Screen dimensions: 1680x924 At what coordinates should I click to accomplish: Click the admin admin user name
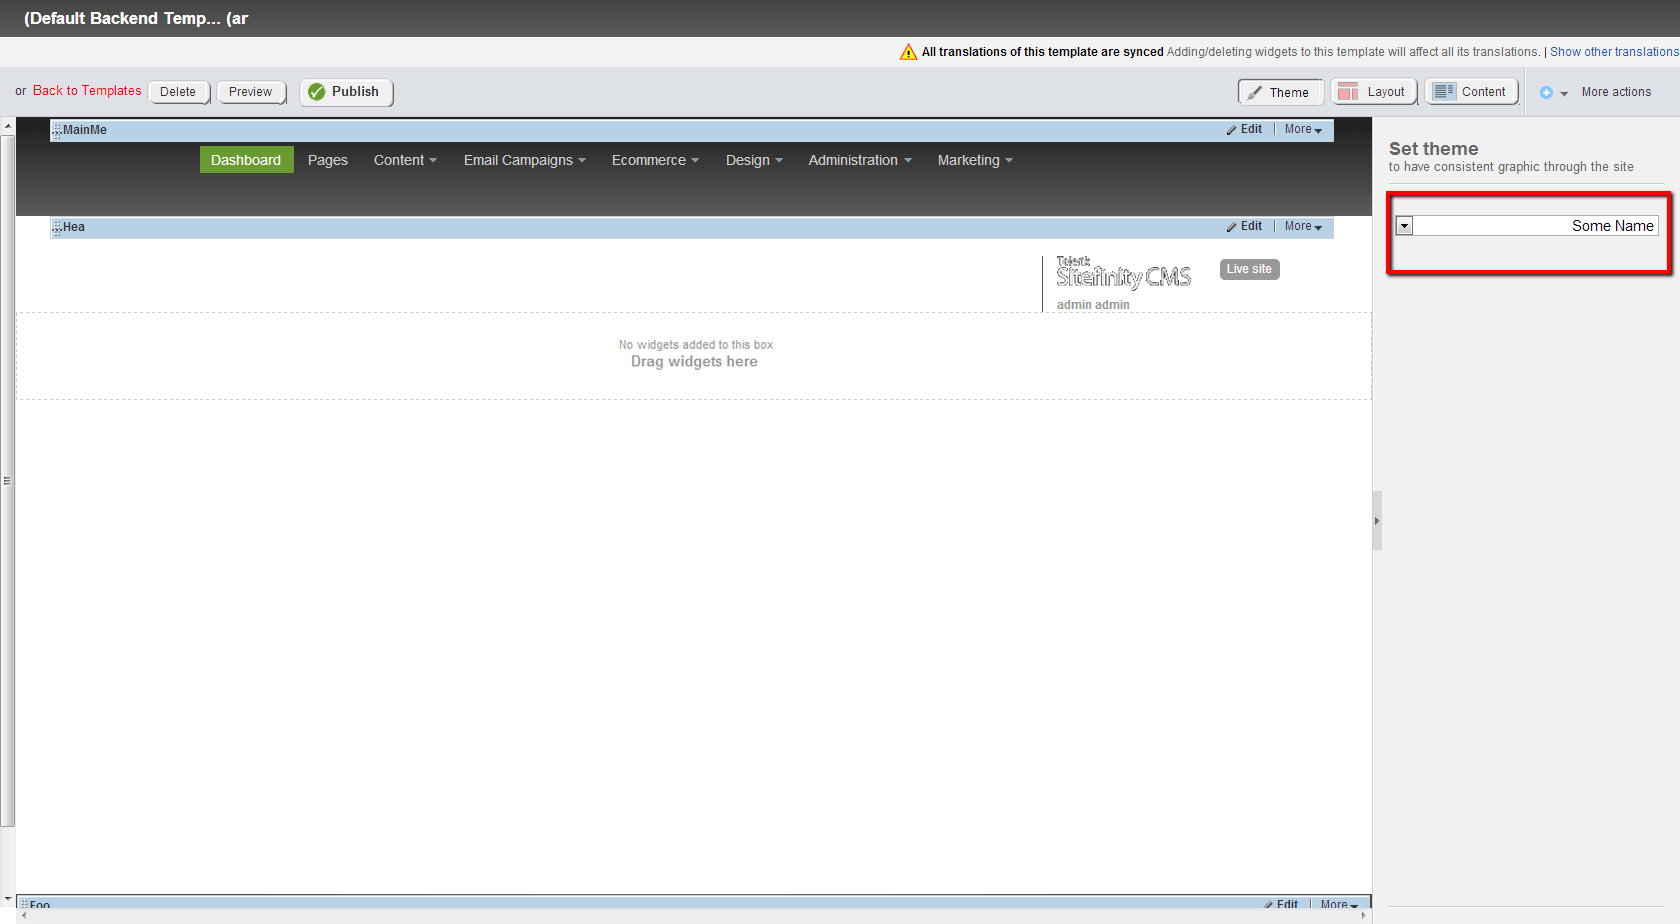click(1093, 305)
